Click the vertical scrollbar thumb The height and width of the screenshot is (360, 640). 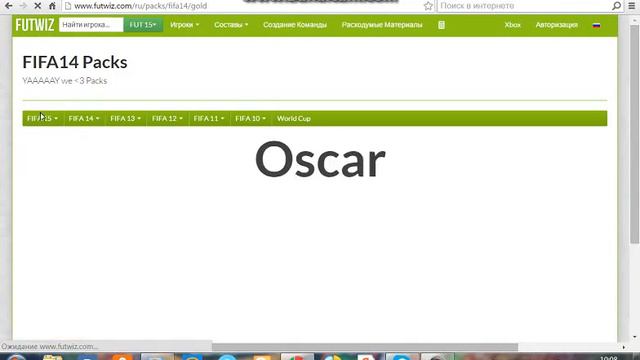click(634, 134)
